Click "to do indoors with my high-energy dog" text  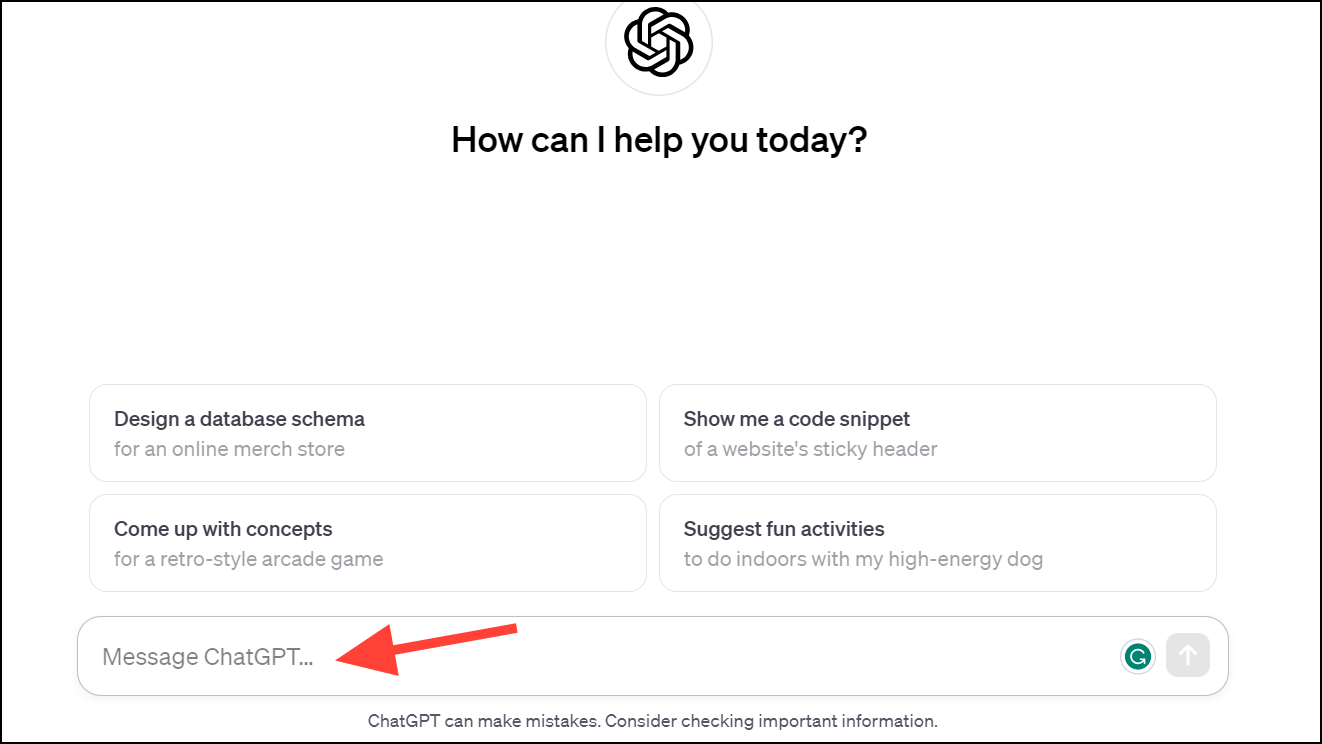point(863,559)
